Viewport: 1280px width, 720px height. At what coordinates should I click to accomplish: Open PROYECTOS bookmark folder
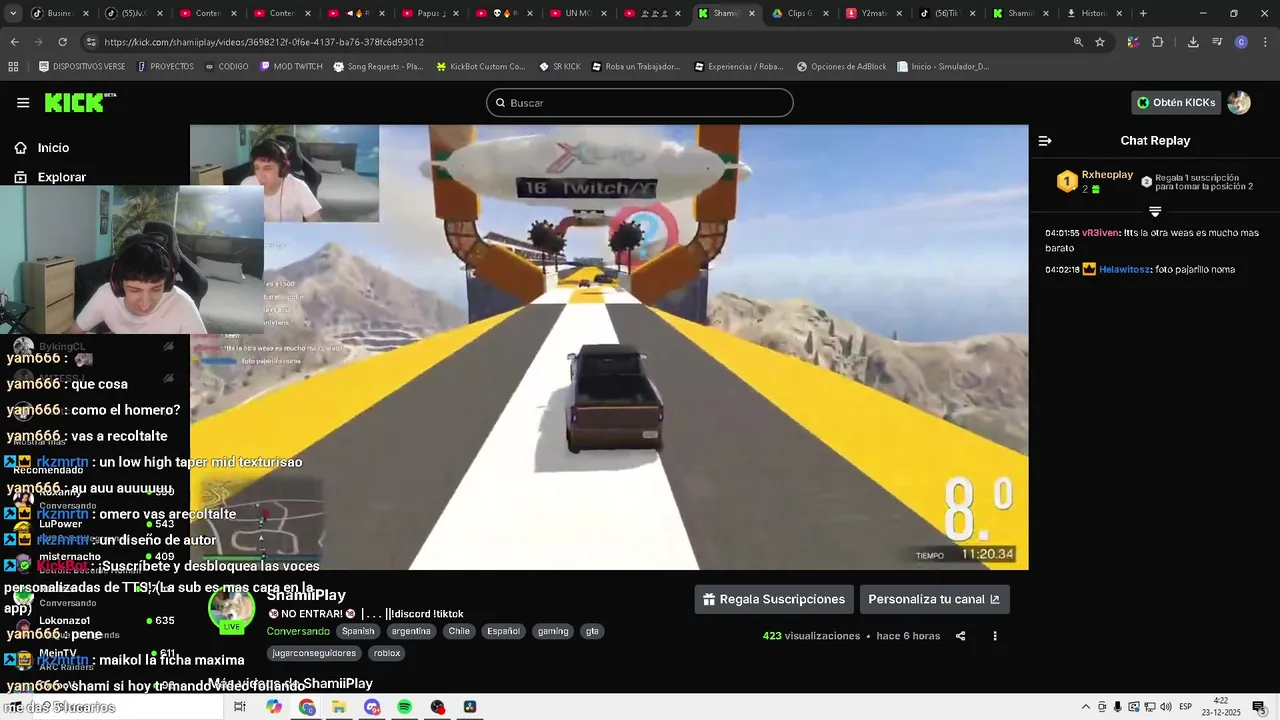[x=165, y=67]
